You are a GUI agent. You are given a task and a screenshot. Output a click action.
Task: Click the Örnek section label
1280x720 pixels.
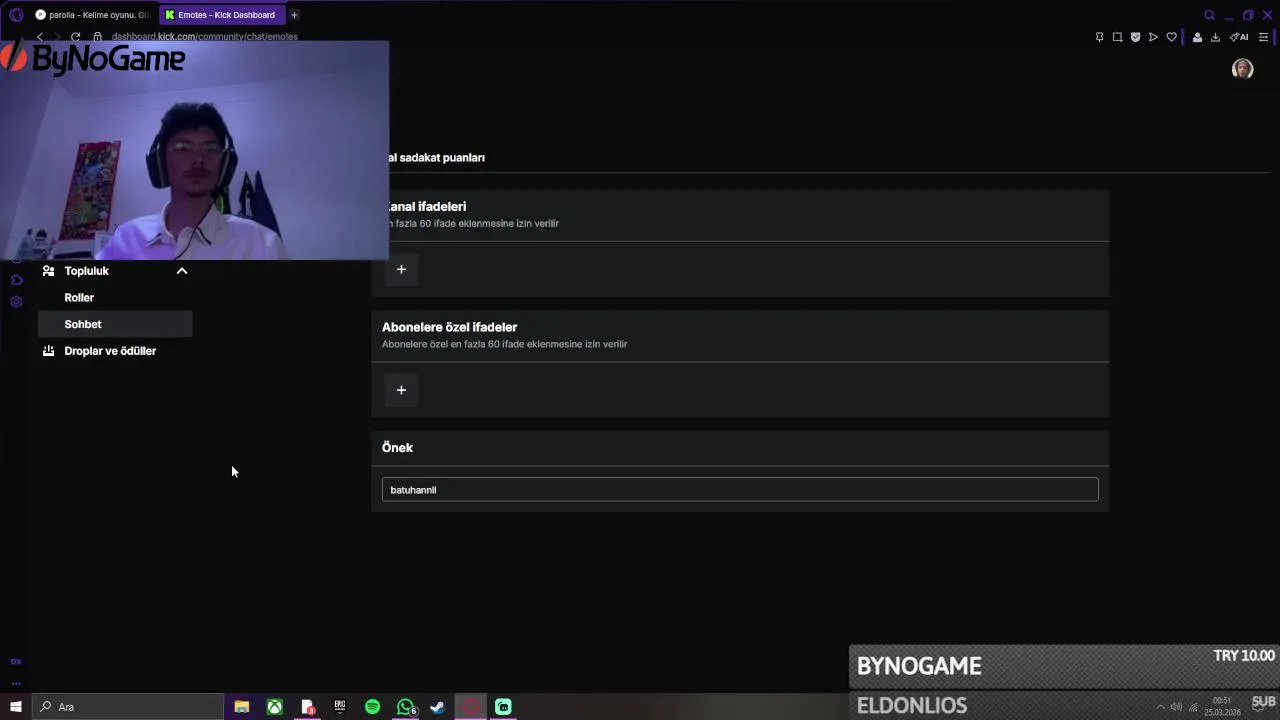(397, 447)
